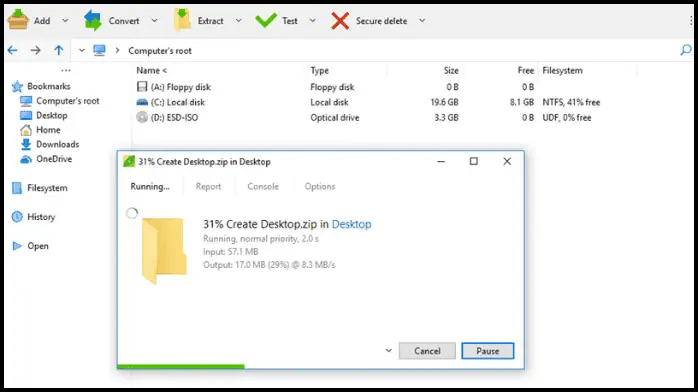Viewport: 698px width, 392px height.
Task: Switch to the Options tab
Action: 320,186
